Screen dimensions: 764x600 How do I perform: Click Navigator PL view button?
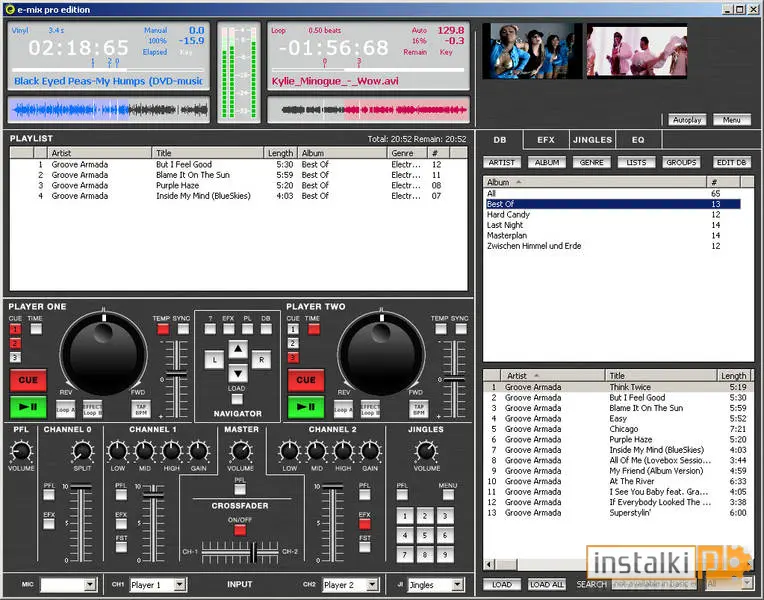pyautogui.click(x=248, y=329)
